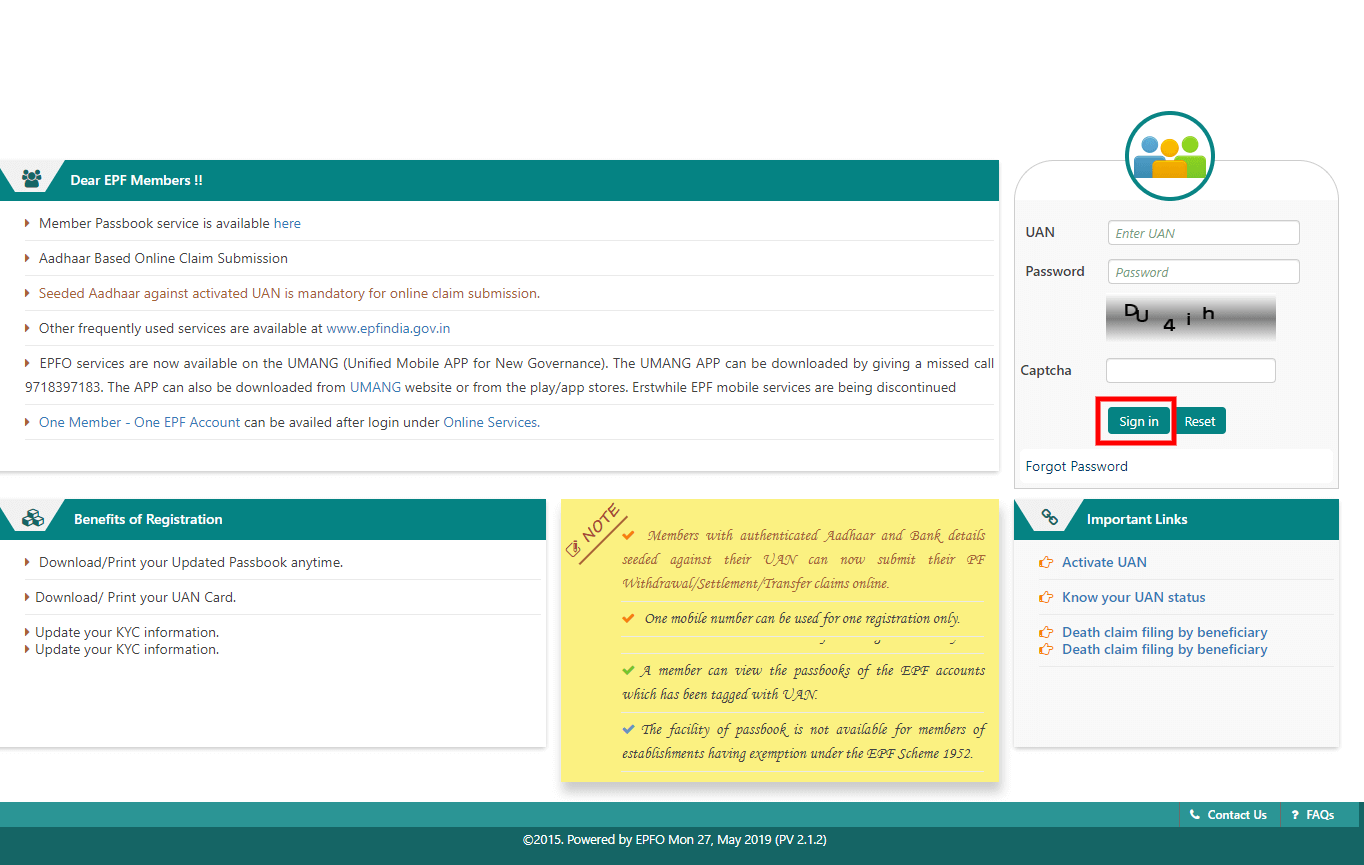Click the hand pointer icon beside Activate UAN
Image resolution: width=1364 pixels, height=865 pixels.
coord(1046,562)
